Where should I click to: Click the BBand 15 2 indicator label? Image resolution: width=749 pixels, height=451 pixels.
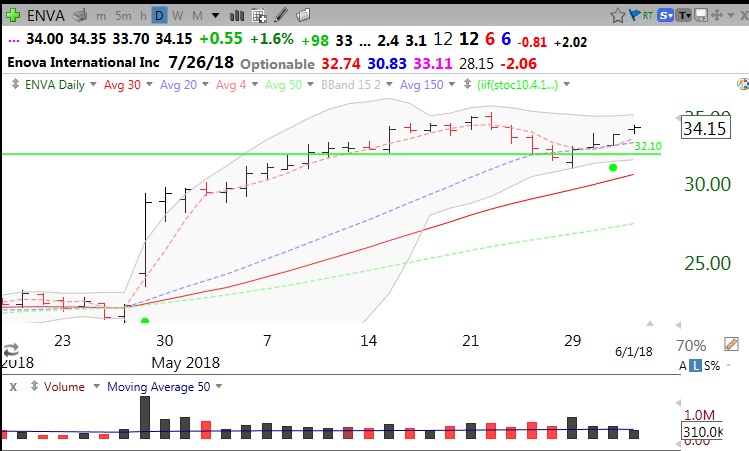click(351, 85)
